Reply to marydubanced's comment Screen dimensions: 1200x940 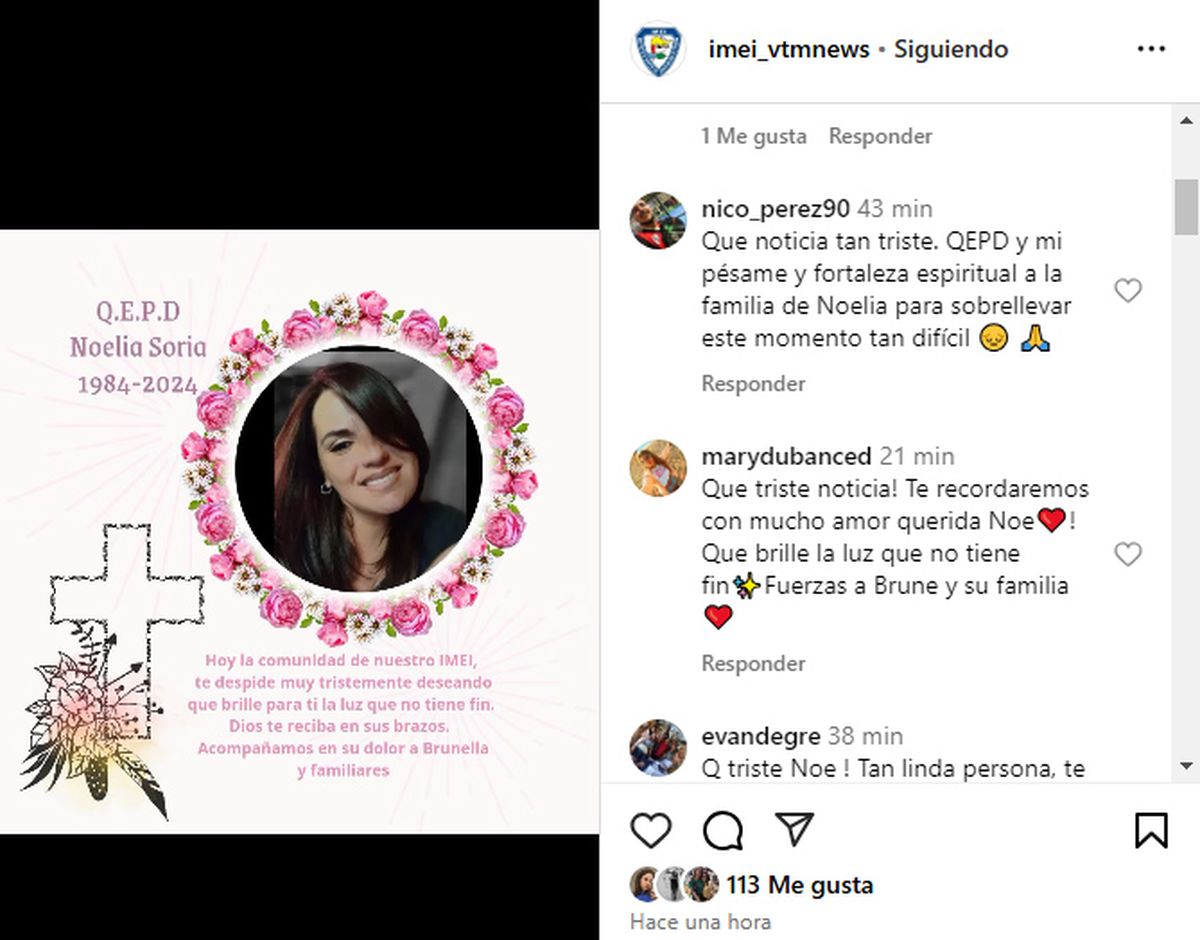coord(753,663)
